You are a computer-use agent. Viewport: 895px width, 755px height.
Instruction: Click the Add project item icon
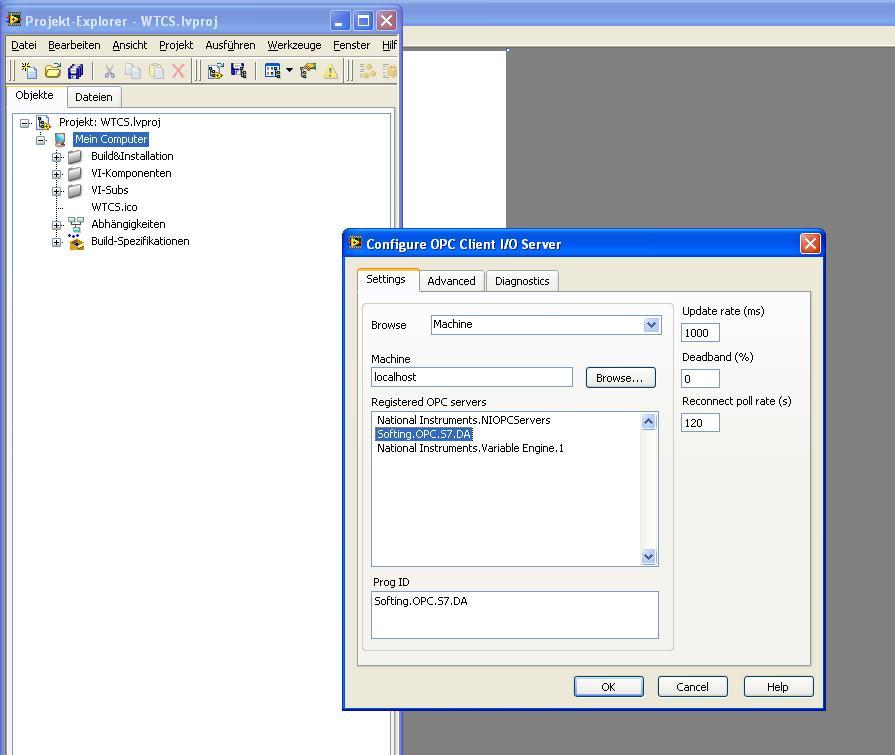click(x=215, y=71)
